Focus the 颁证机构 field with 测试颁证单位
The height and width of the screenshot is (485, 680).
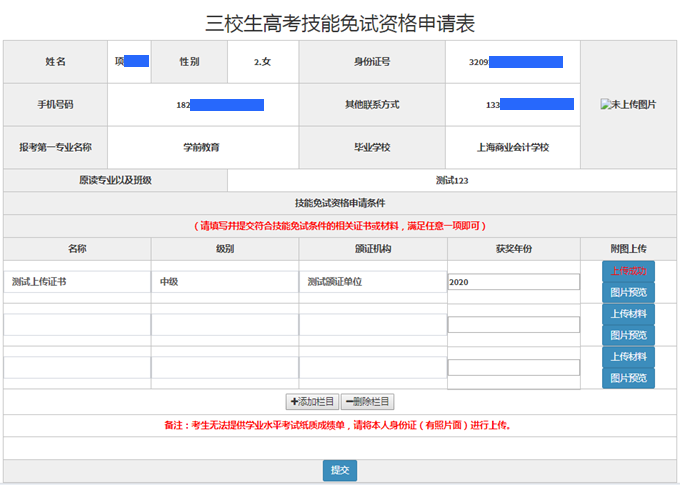372,282
